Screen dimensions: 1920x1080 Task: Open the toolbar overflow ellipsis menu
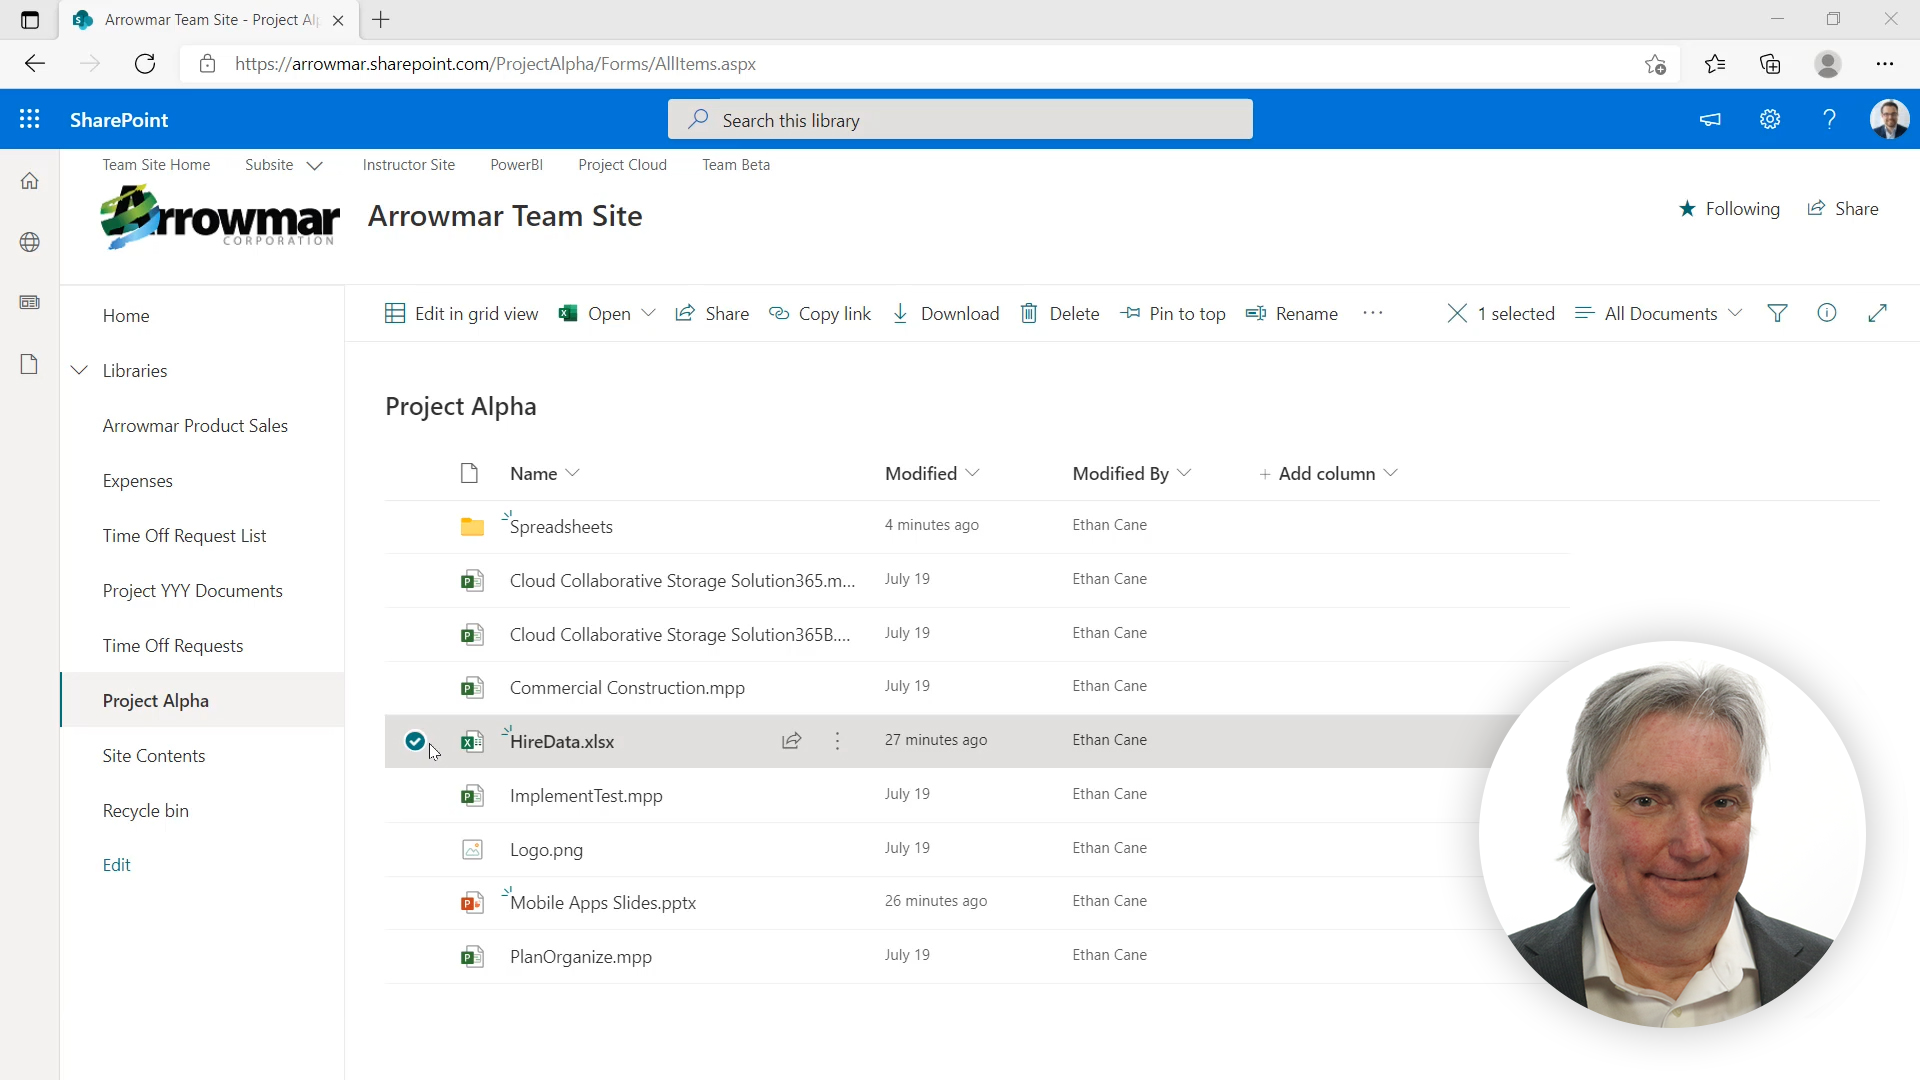point(1373,313)
